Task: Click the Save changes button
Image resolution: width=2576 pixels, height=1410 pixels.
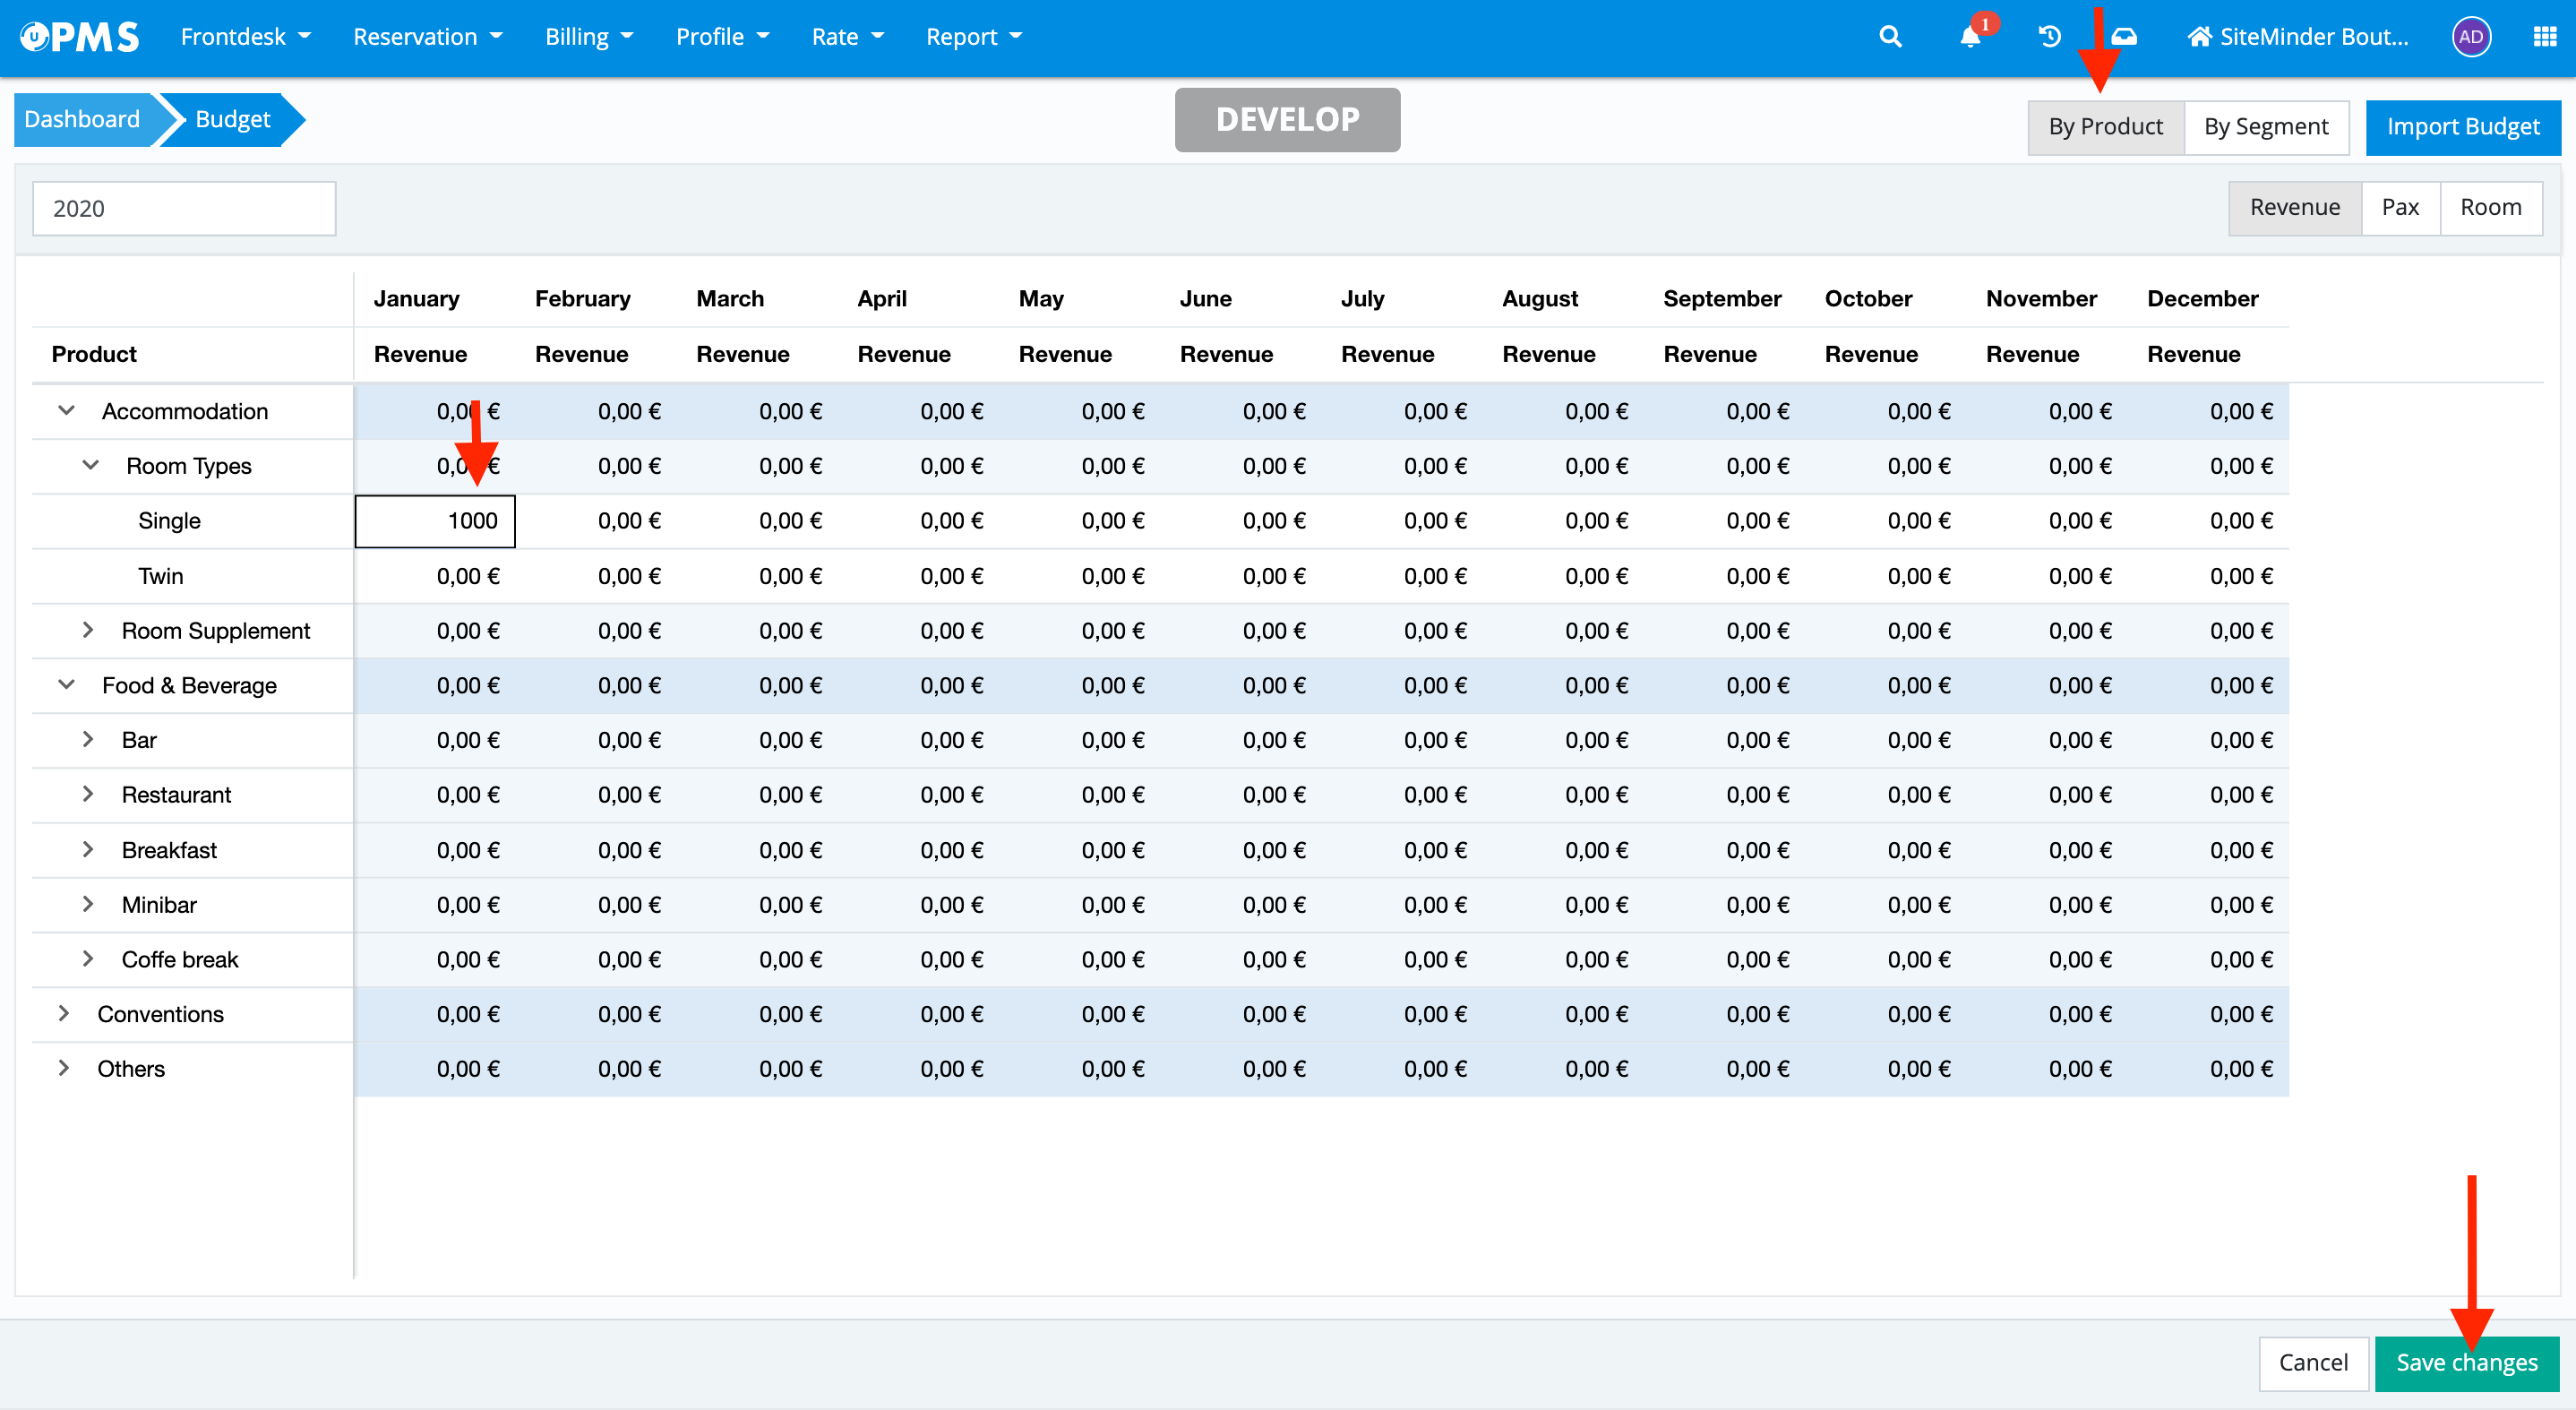Action: 2466,1362
